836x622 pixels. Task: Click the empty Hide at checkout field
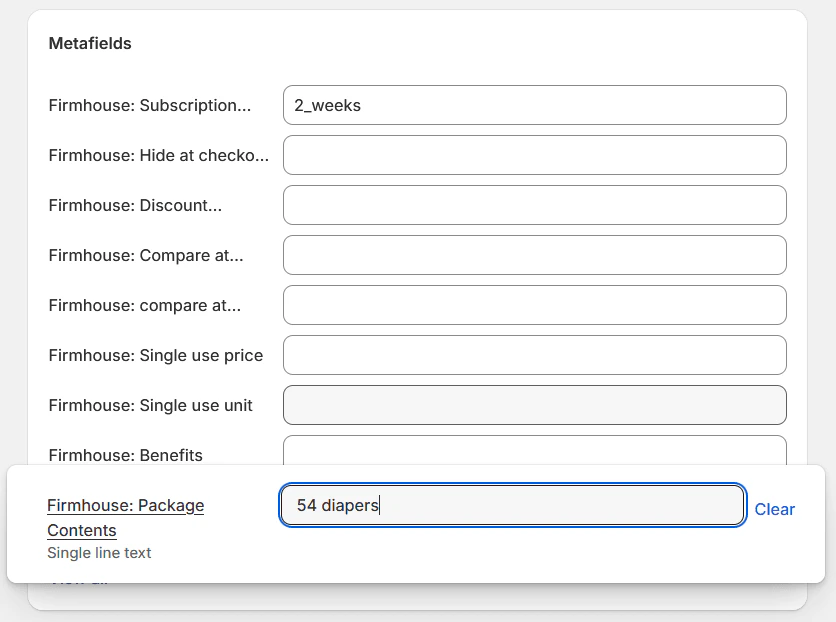pos(534,155)
